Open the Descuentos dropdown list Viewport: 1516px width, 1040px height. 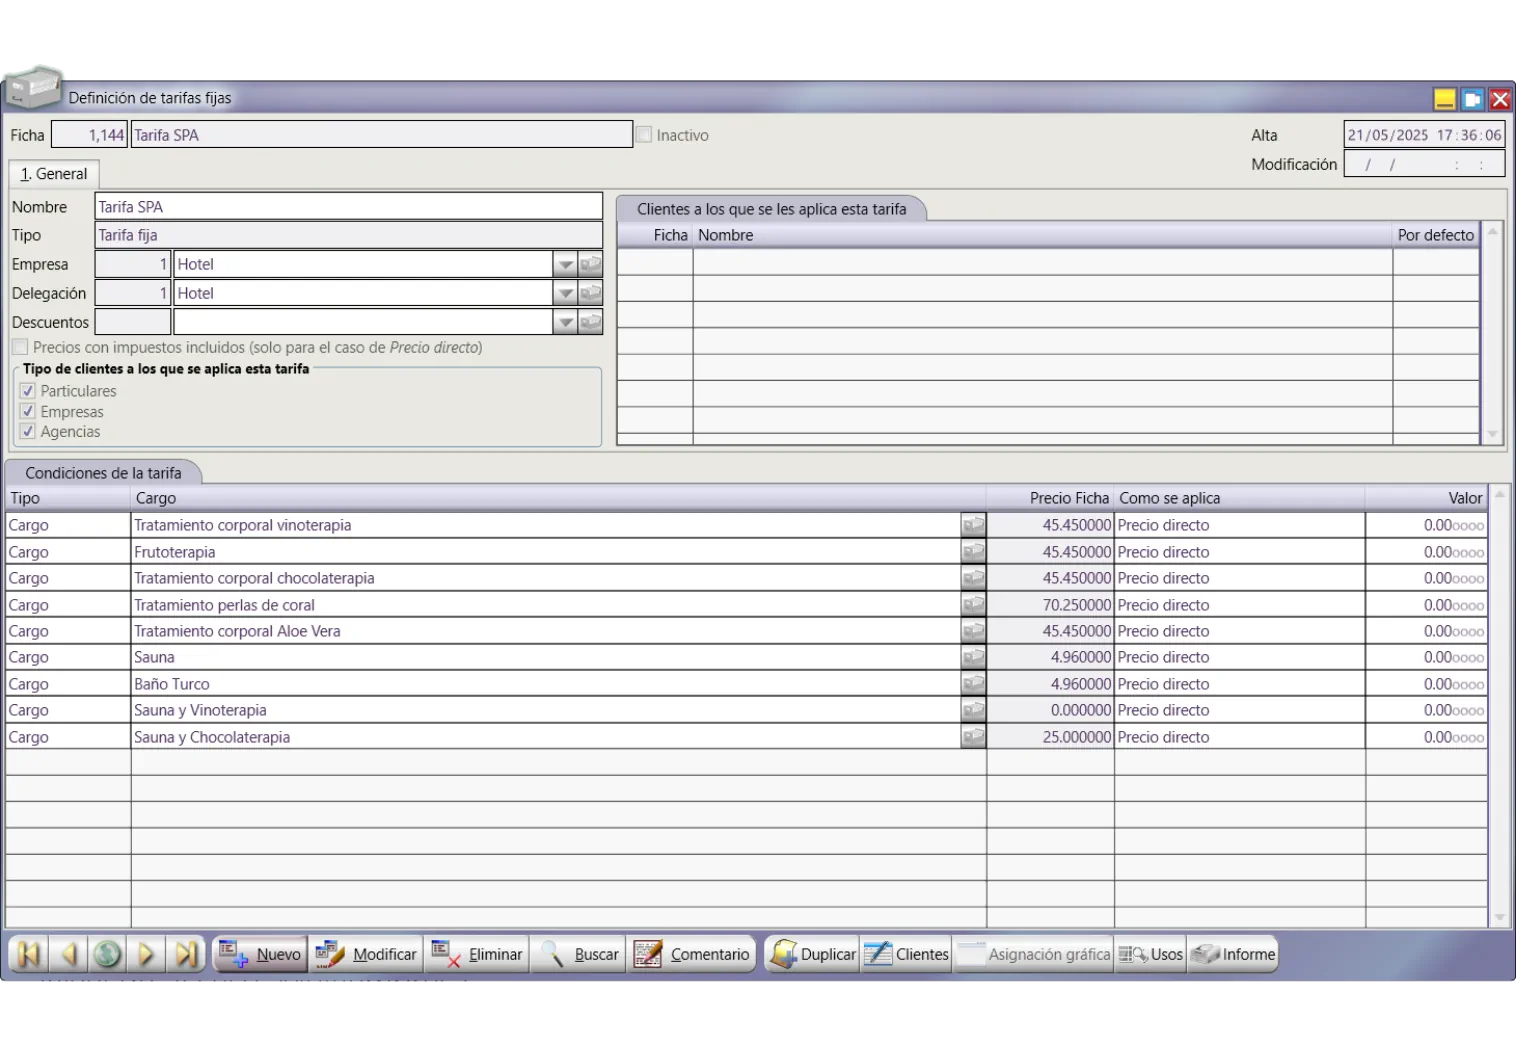pyautogui.click(x=565, y=323)
